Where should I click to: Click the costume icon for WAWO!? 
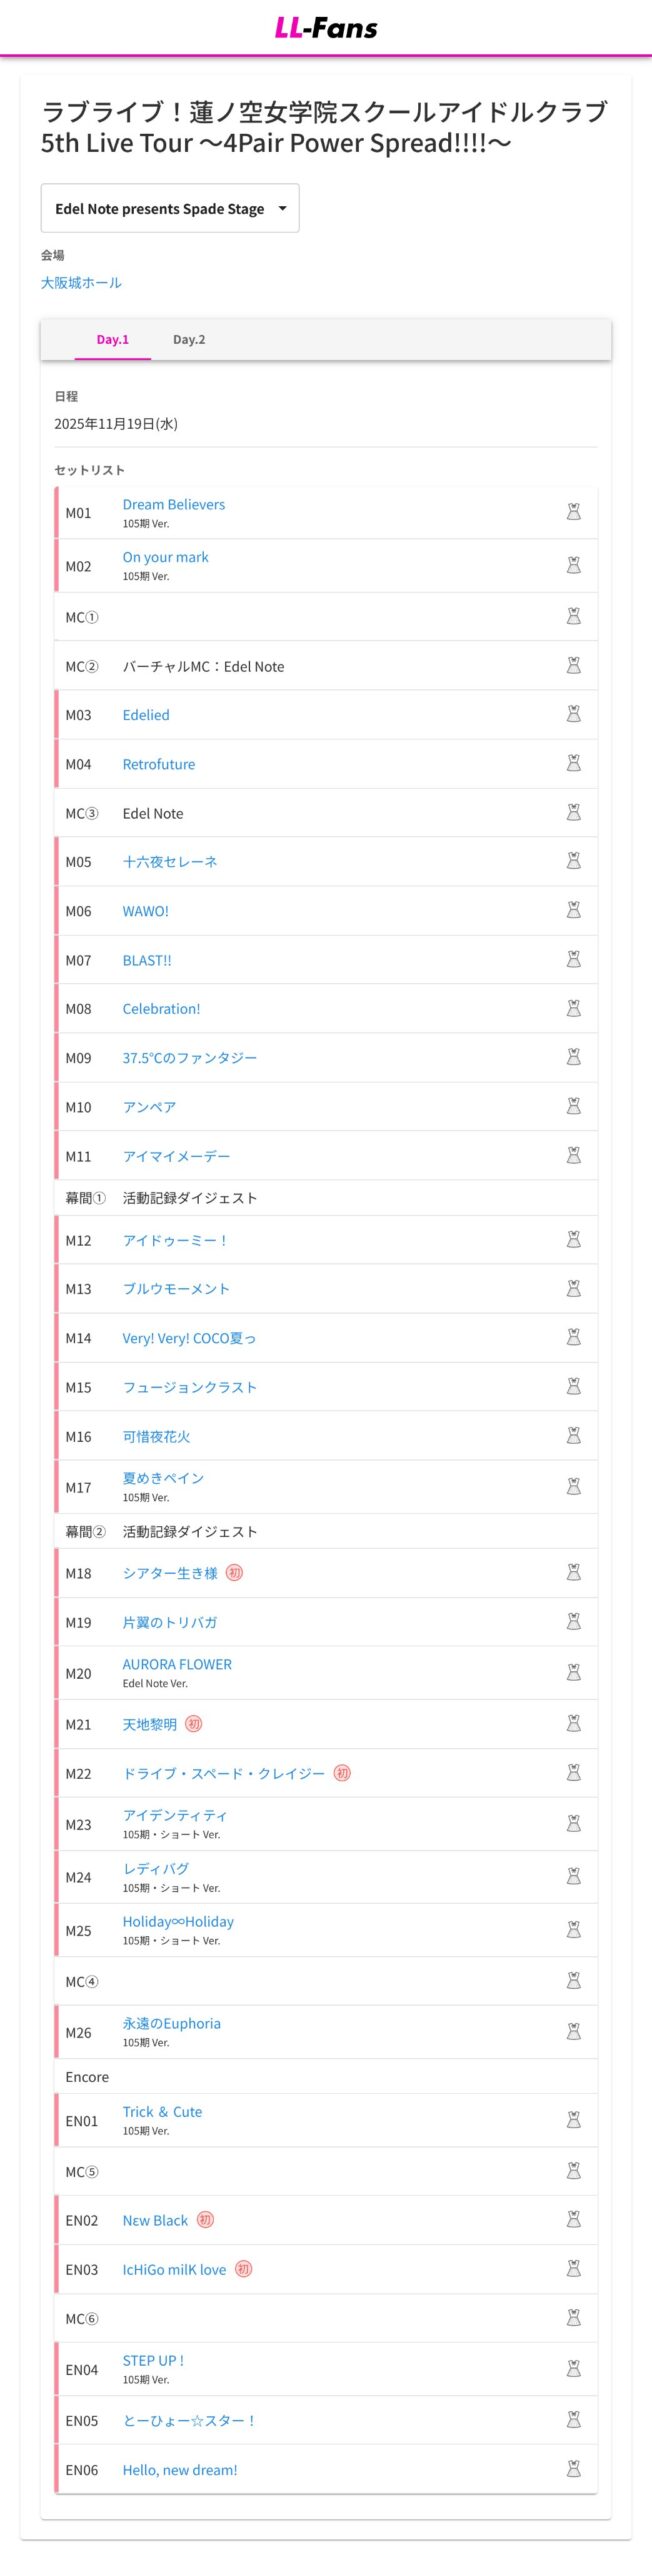pos(573,910)
